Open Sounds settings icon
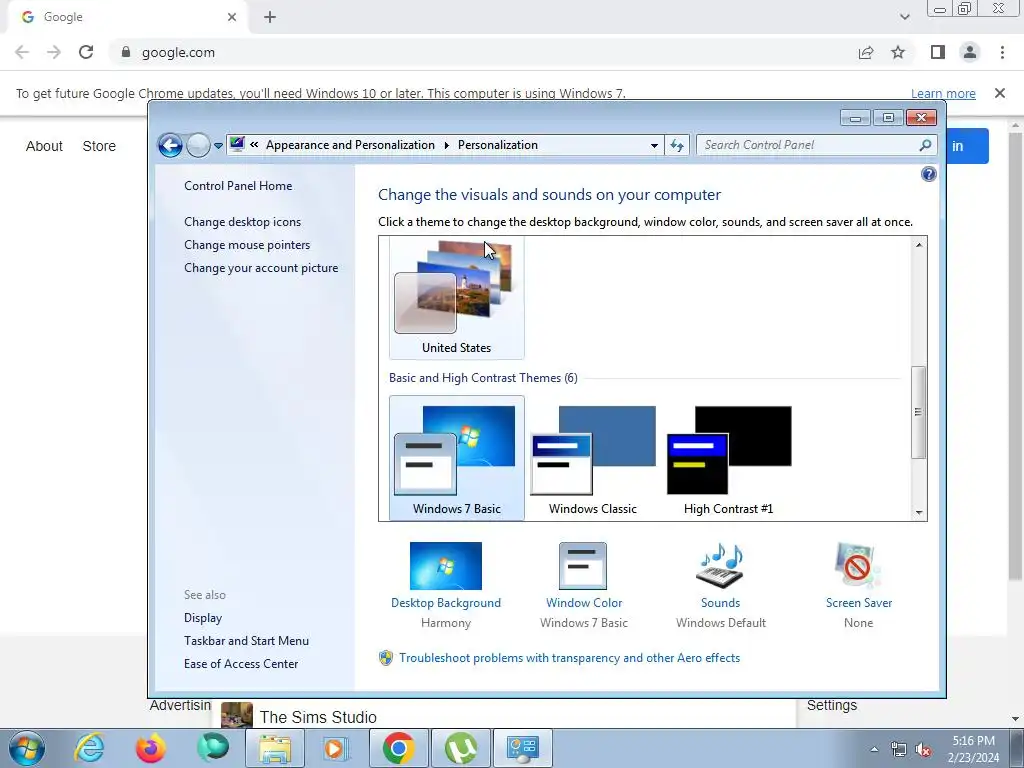The height and width of the screenshot is (768, 1024). click(x=720, y=566)
